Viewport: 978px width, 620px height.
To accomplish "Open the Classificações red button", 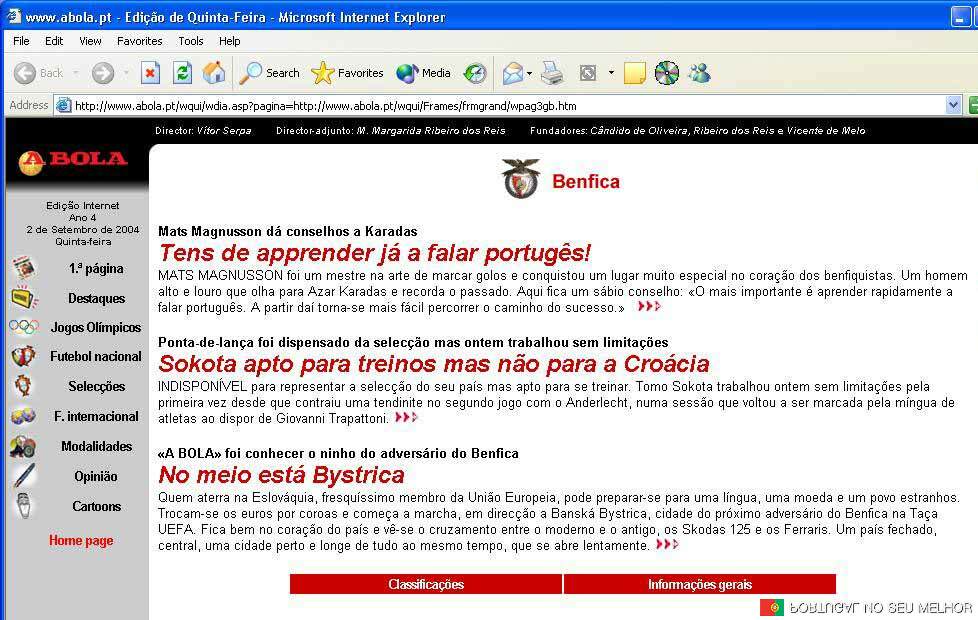I will [426, 584].
